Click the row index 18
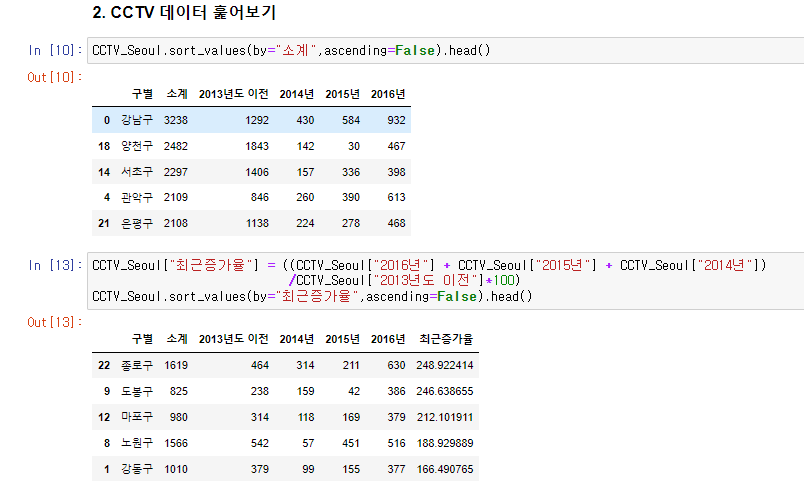Image resolution: width=804 pixels, height=493 pixels. coord(104,146)
